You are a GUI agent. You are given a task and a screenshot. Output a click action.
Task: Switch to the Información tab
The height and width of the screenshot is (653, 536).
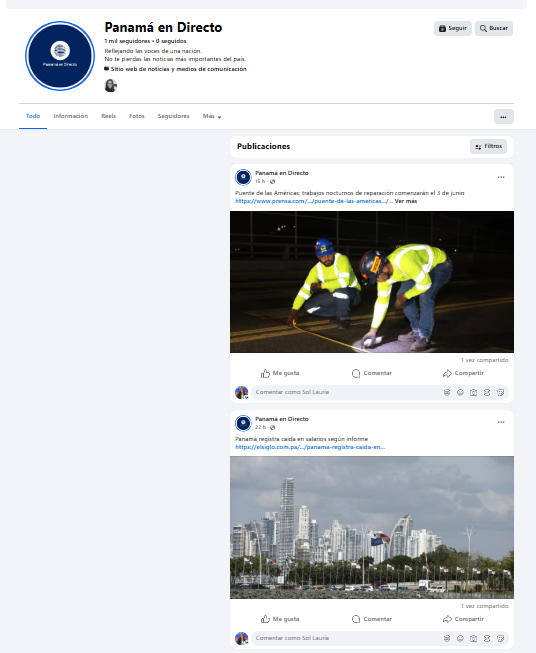[x=70, y=116]
